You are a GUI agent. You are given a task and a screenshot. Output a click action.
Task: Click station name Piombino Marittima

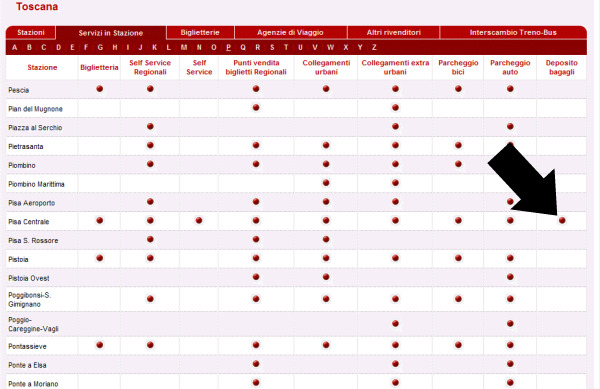(36, 184)
